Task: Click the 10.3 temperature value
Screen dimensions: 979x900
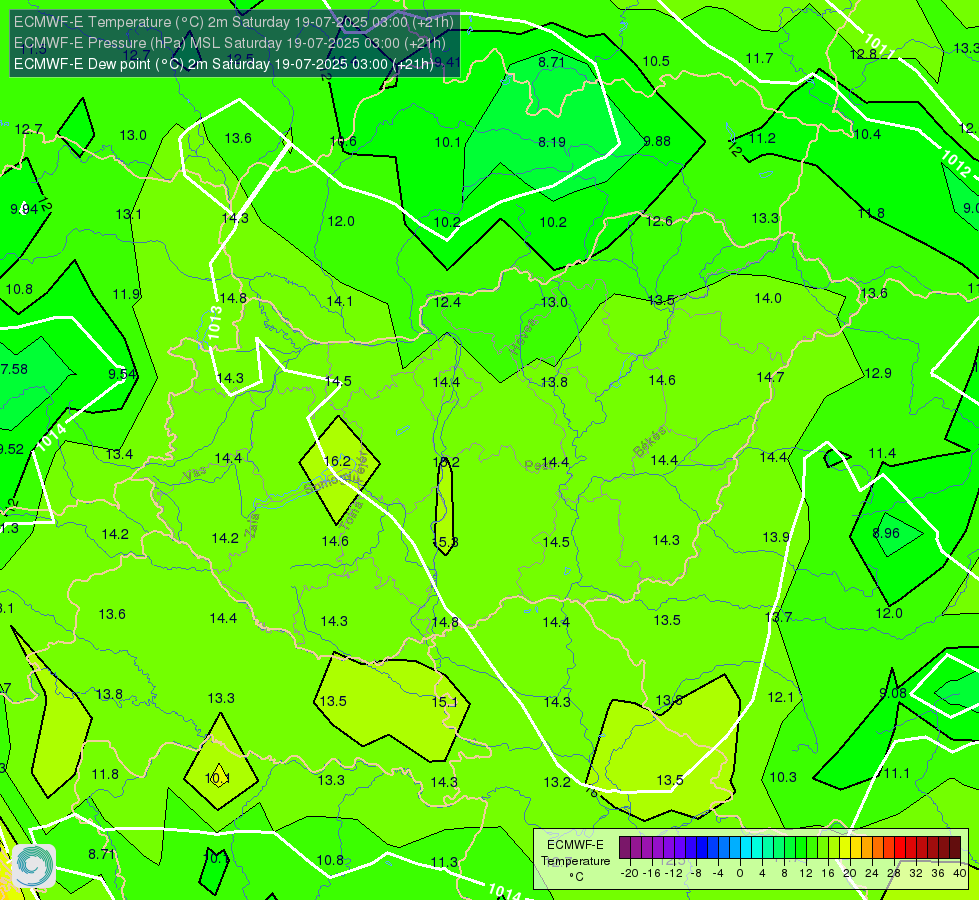Action: 783,777
